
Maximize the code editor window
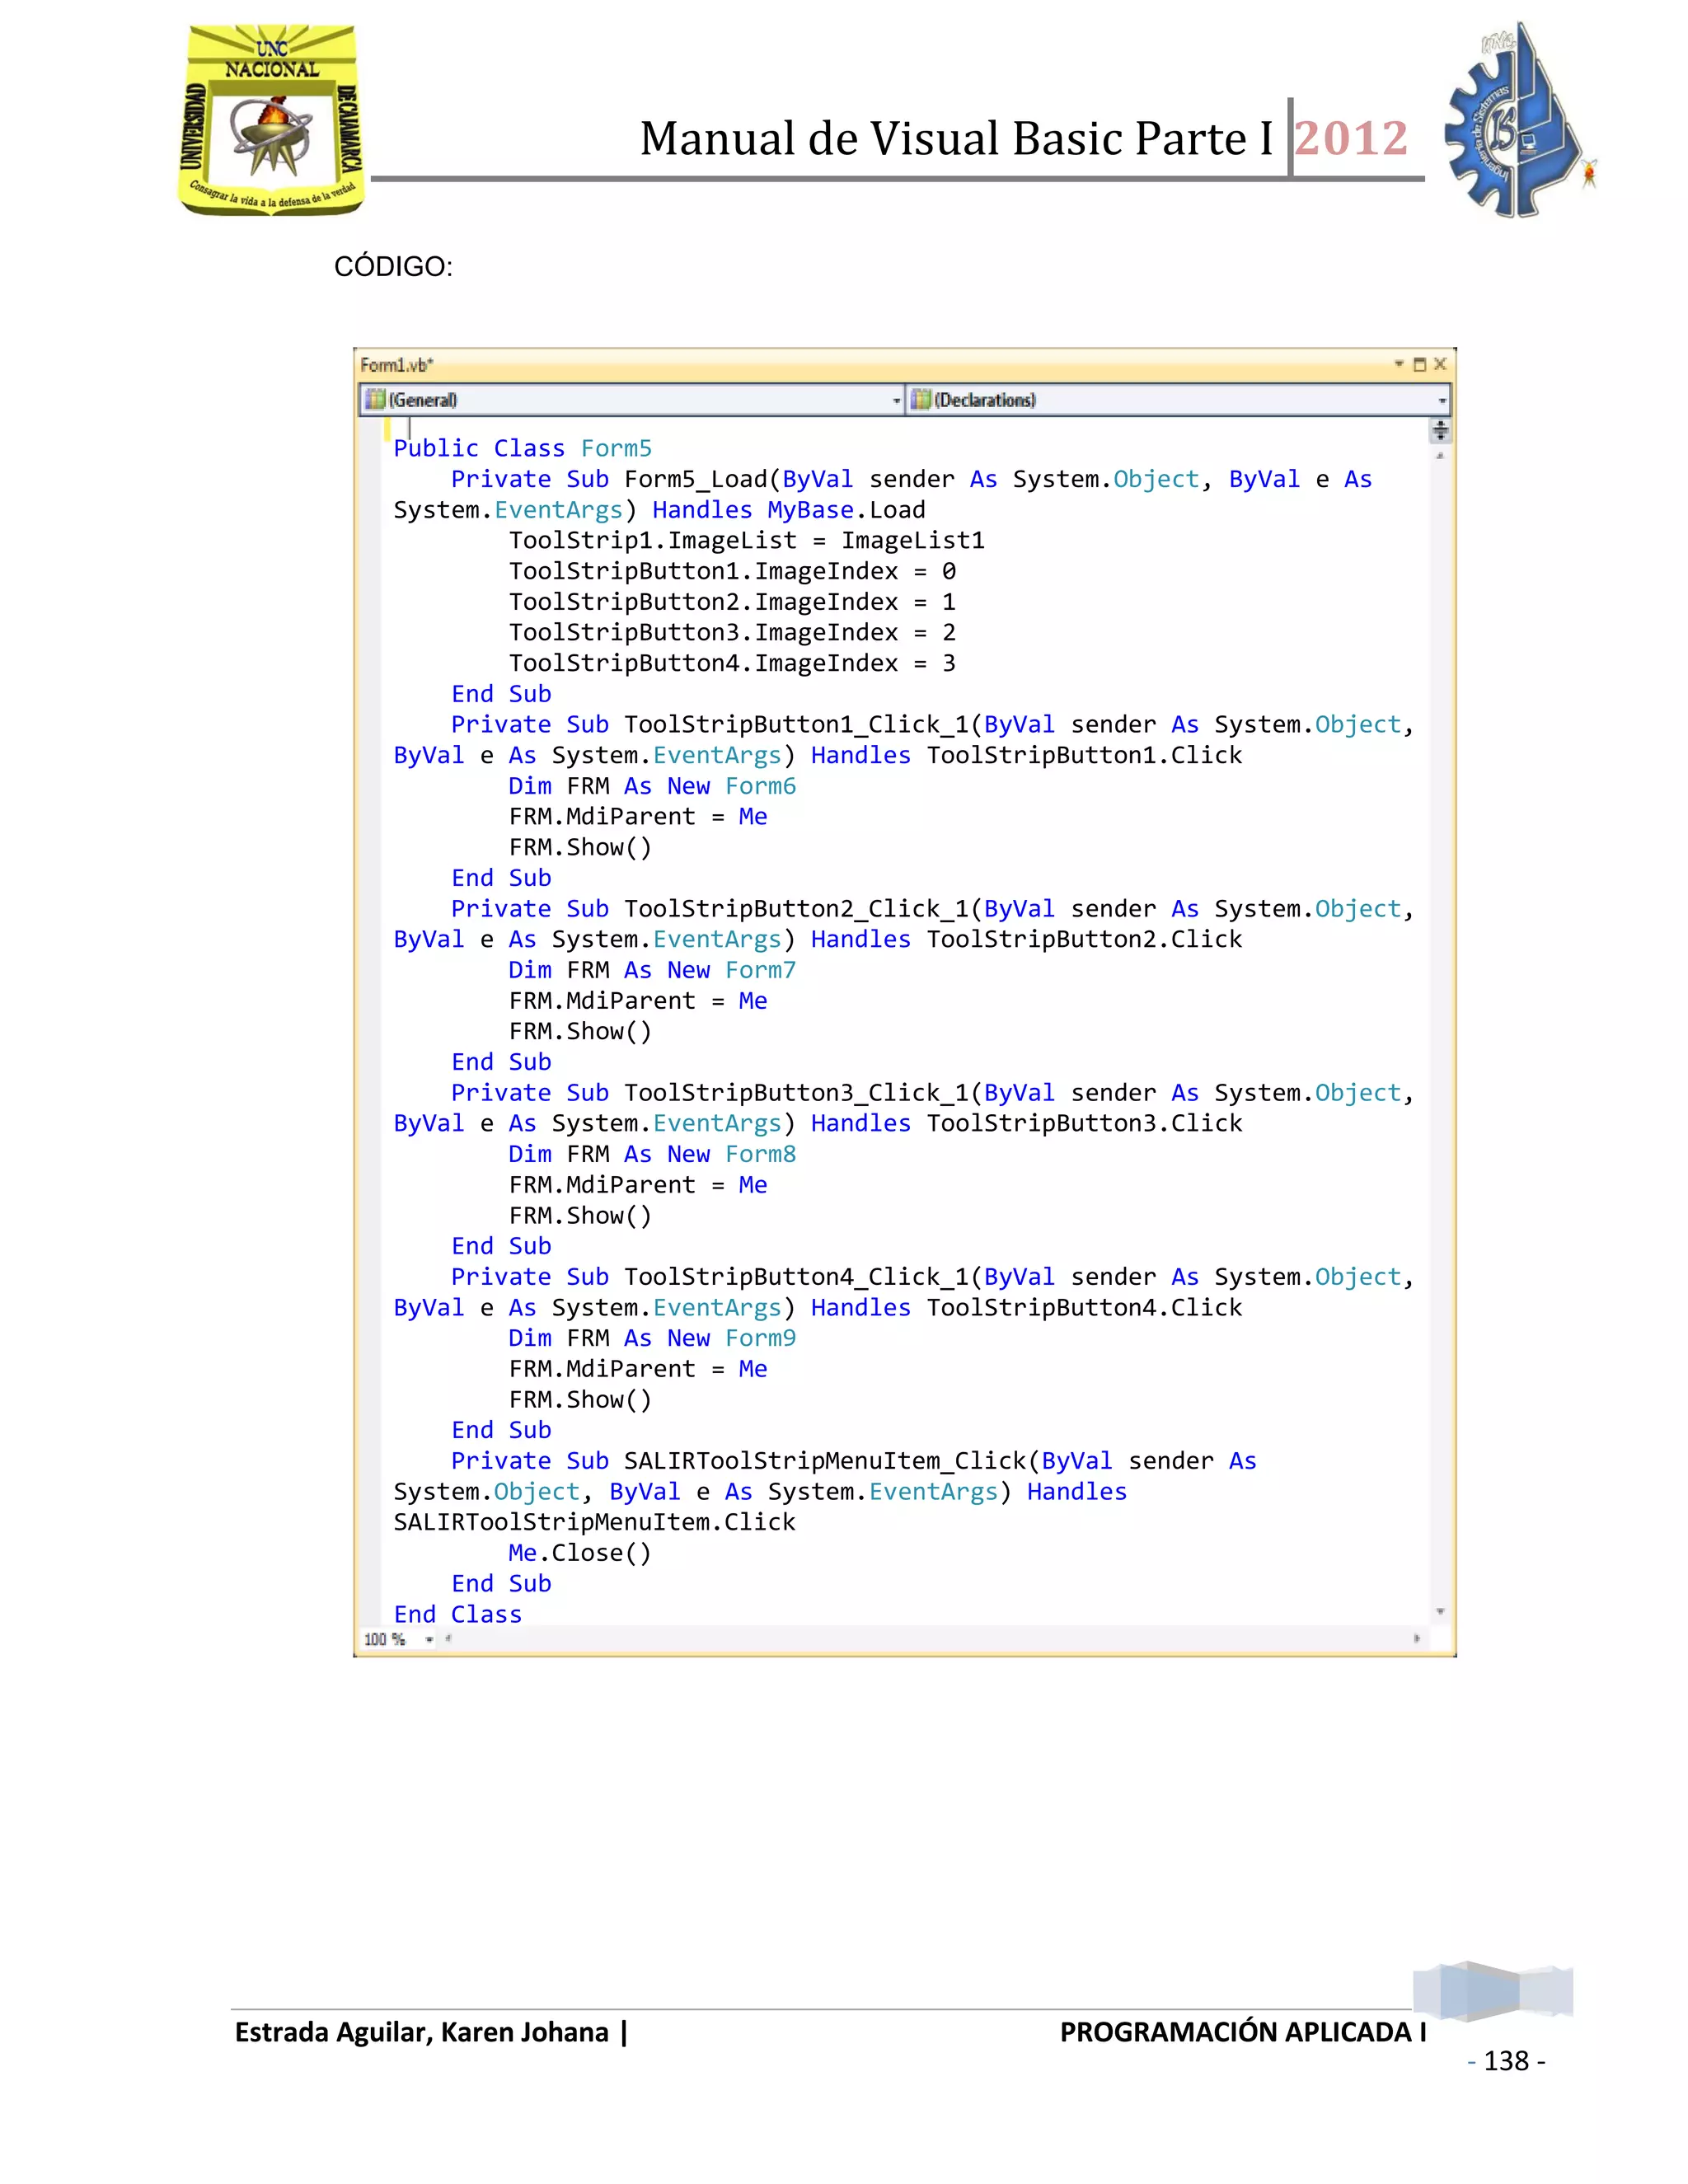coord(1419,365)
